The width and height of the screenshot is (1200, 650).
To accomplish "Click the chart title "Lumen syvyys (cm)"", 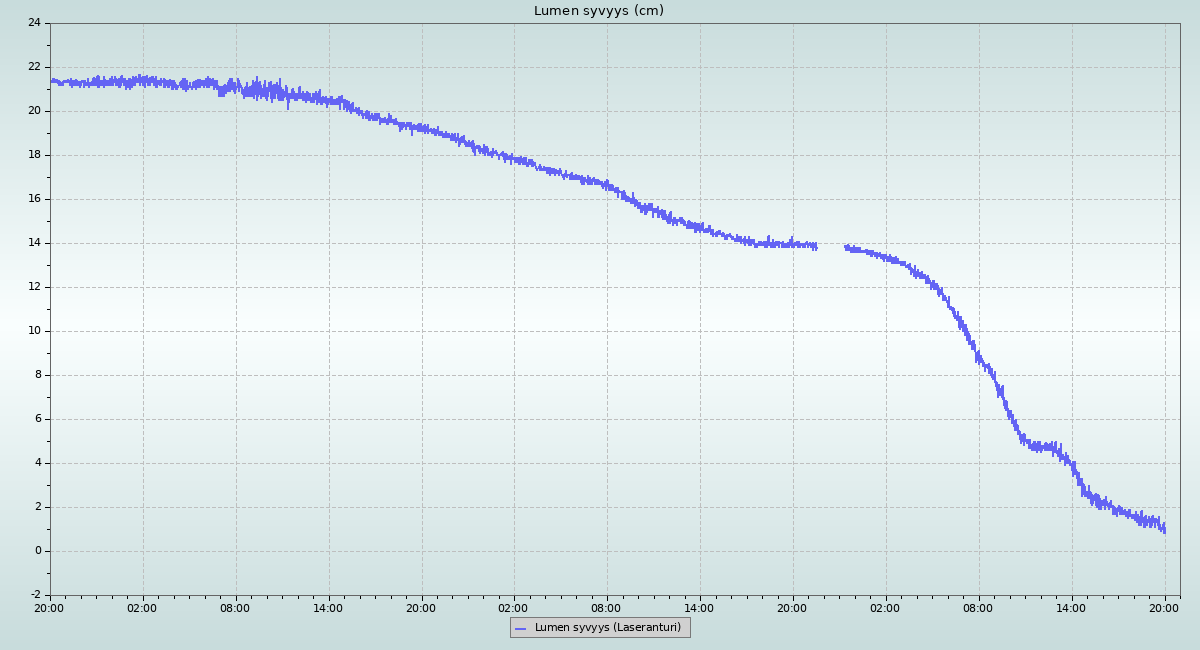I will tap(598, 11).
